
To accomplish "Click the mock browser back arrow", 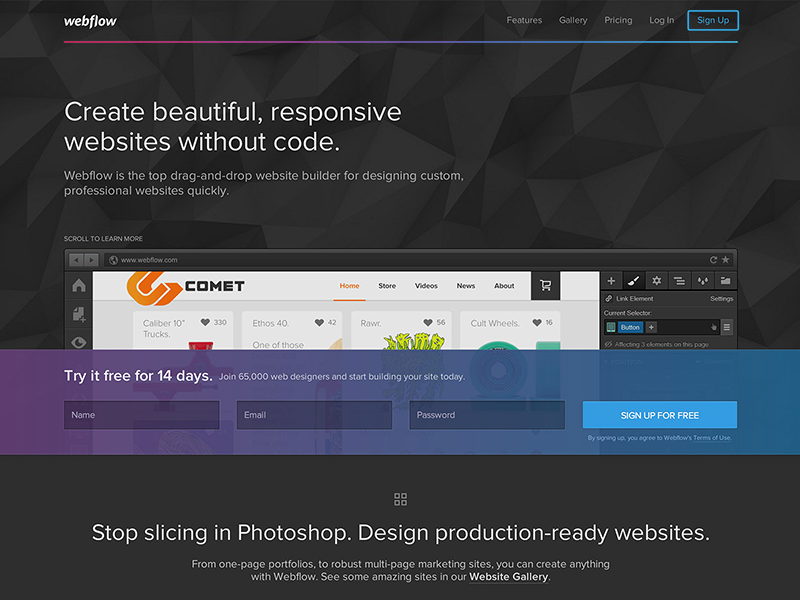I will [76, 260].
